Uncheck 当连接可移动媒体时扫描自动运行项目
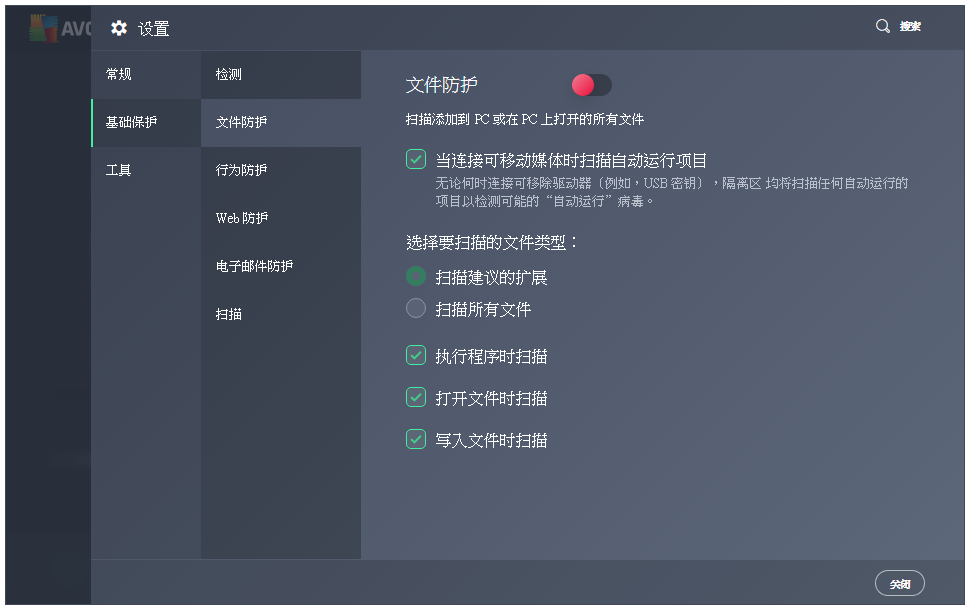The width and height of the screenshot is (970, 608). pyautogui.click(x=415, y=157)
